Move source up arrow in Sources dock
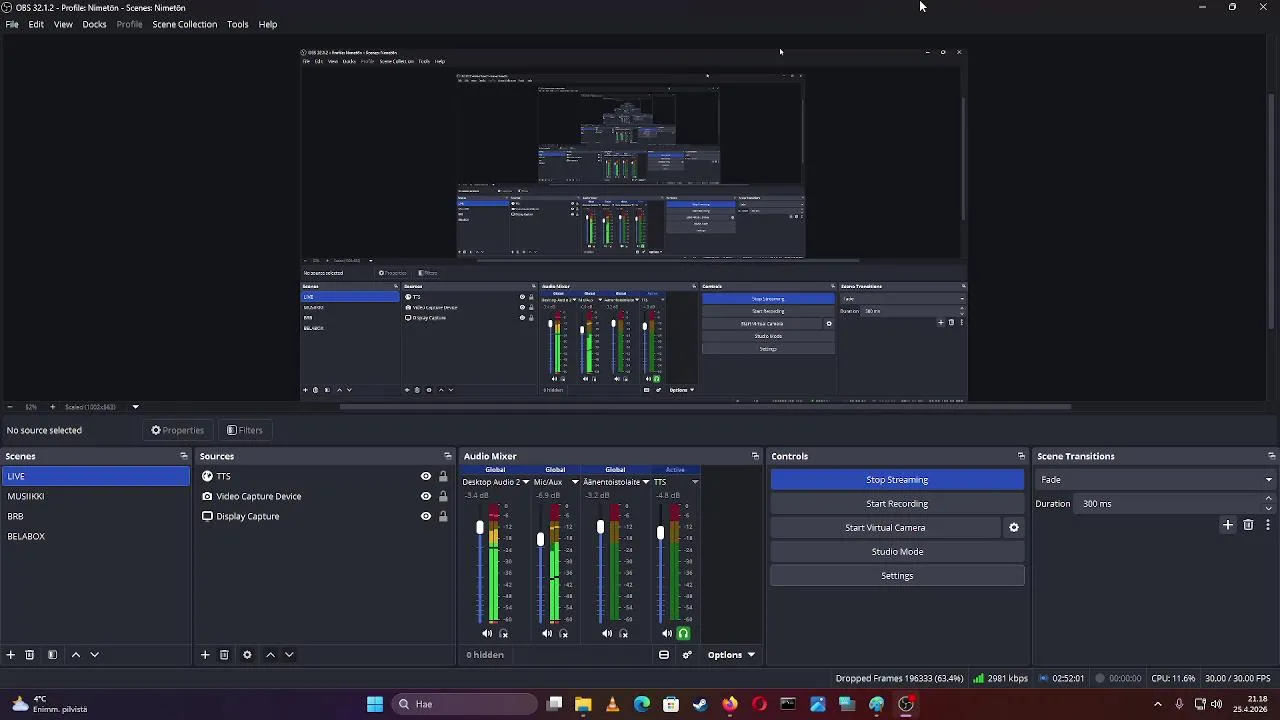 (x=270, y=655)
